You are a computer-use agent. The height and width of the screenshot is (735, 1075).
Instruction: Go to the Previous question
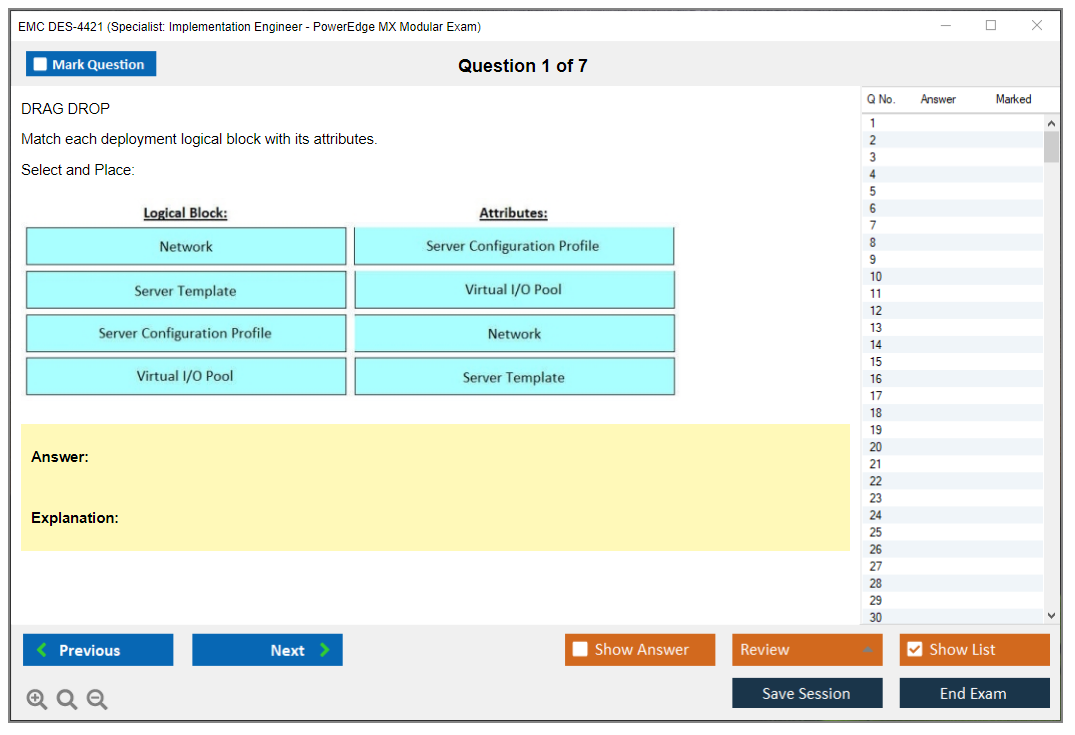98,650
